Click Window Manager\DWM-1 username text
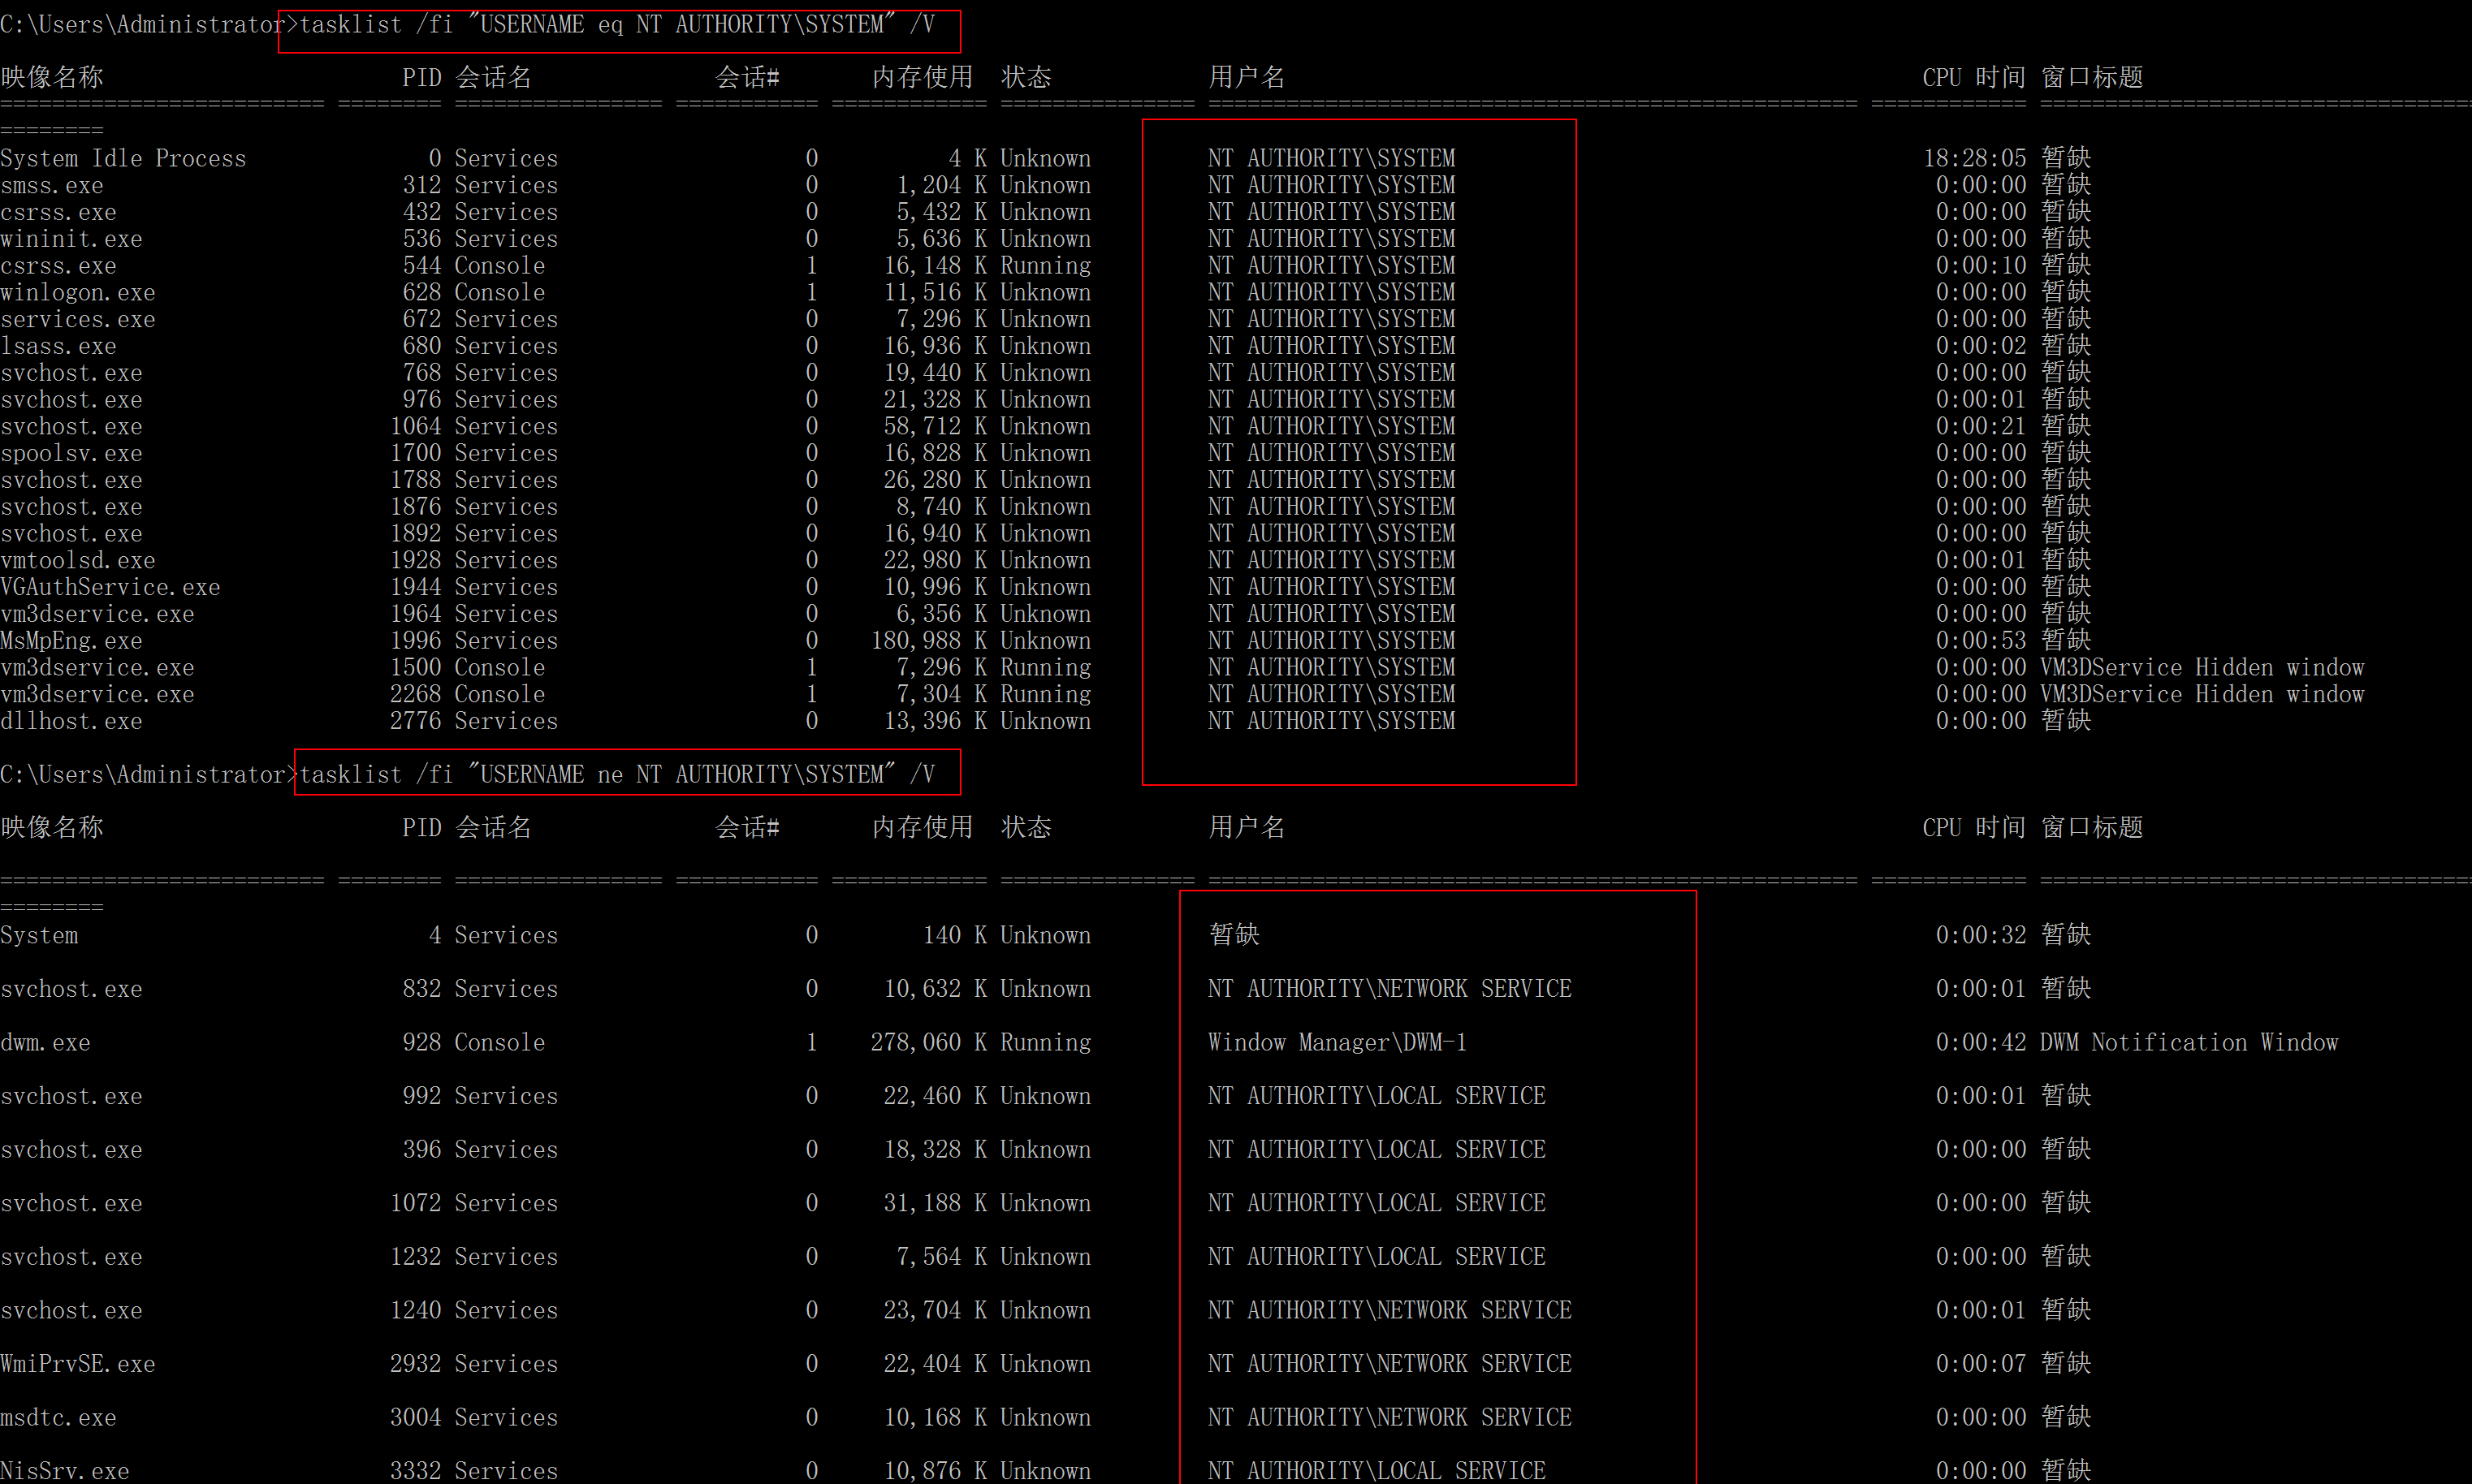This screenshot has width=2472, height=1484. coord(1337,1043)
